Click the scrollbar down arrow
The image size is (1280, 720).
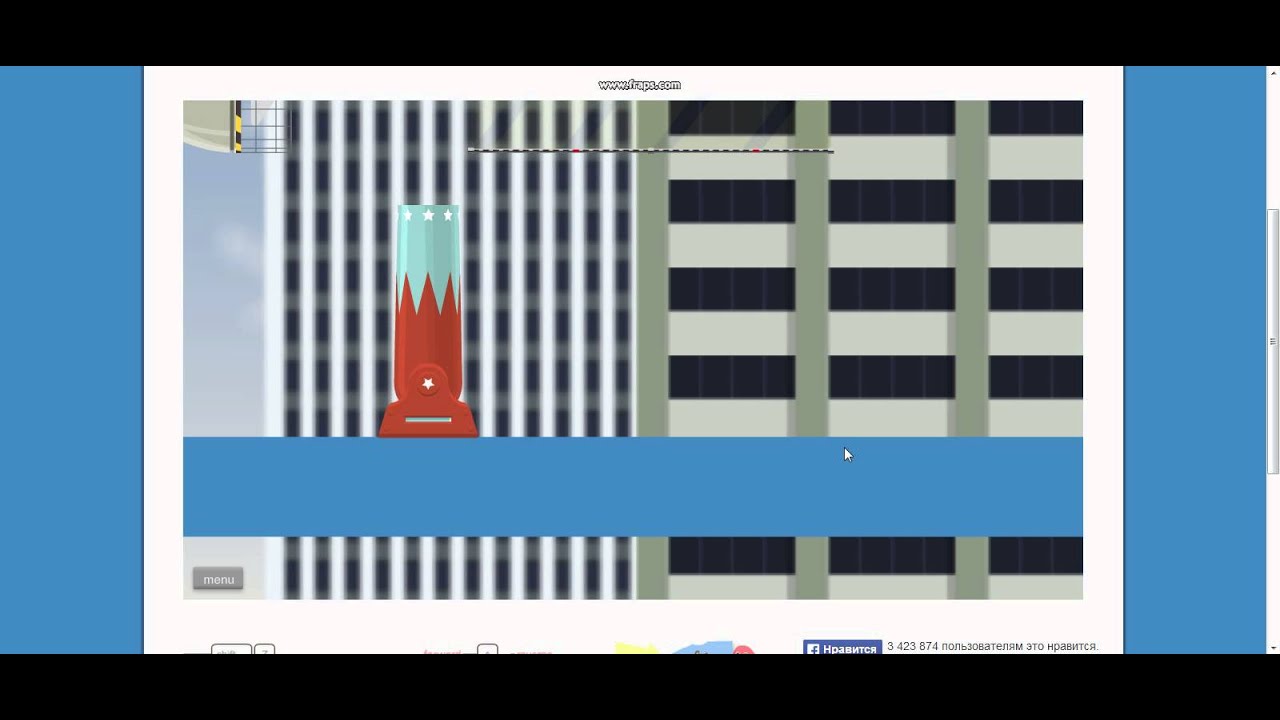coord(1273,647)
